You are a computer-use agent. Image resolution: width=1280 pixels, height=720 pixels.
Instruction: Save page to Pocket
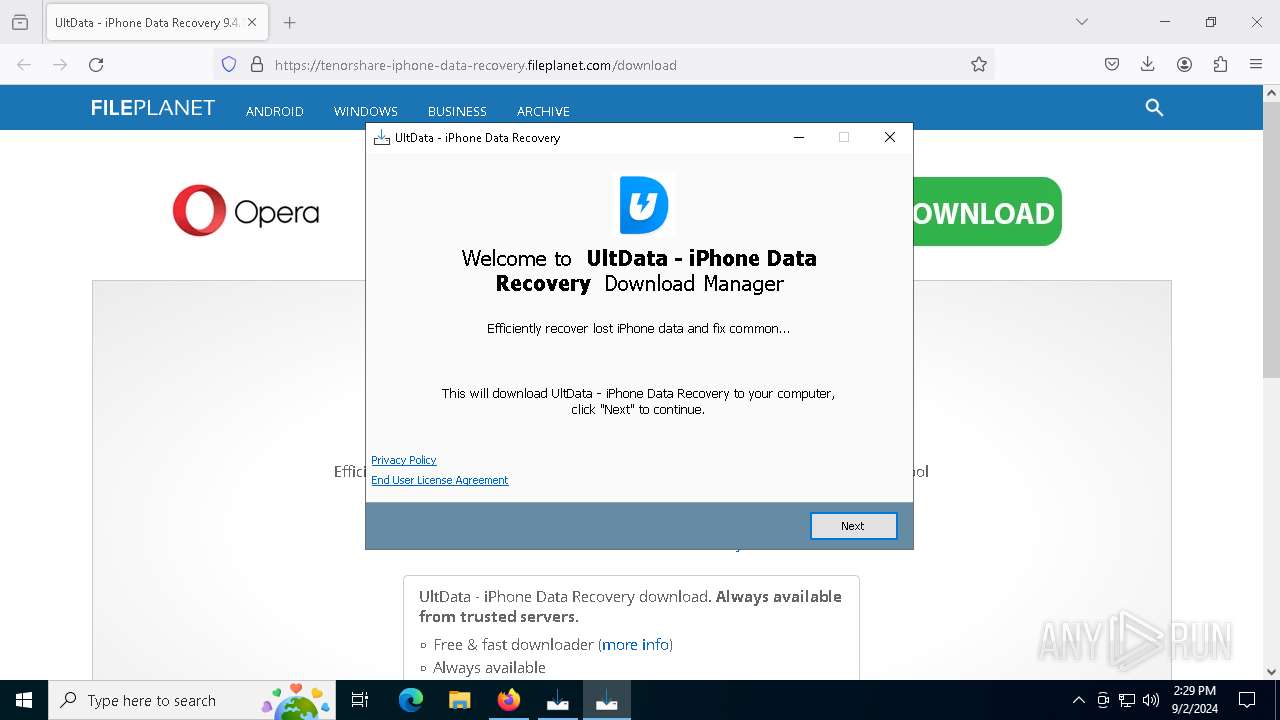[x=1112, y=65]
